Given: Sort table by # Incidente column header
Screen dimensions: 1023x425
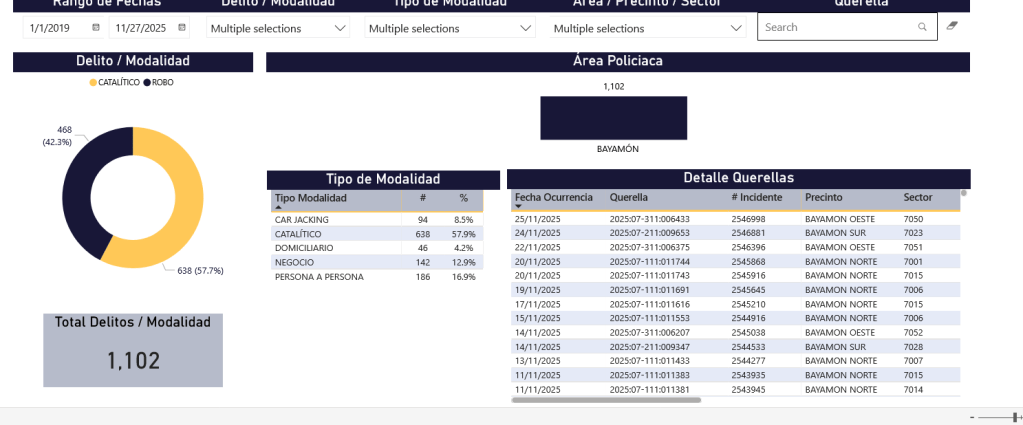Looking at the screenshot, I should [755, 197].
